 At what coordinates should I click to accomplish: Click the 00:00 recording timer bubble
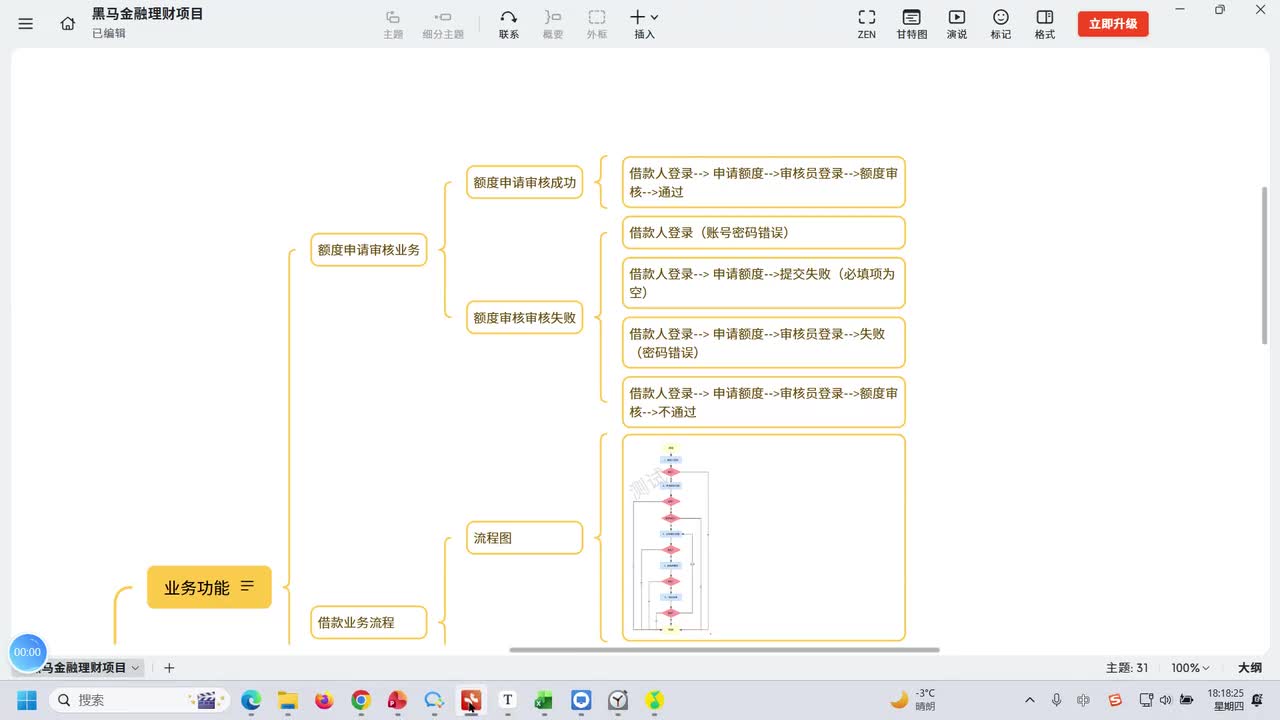[x=27, y=652]
